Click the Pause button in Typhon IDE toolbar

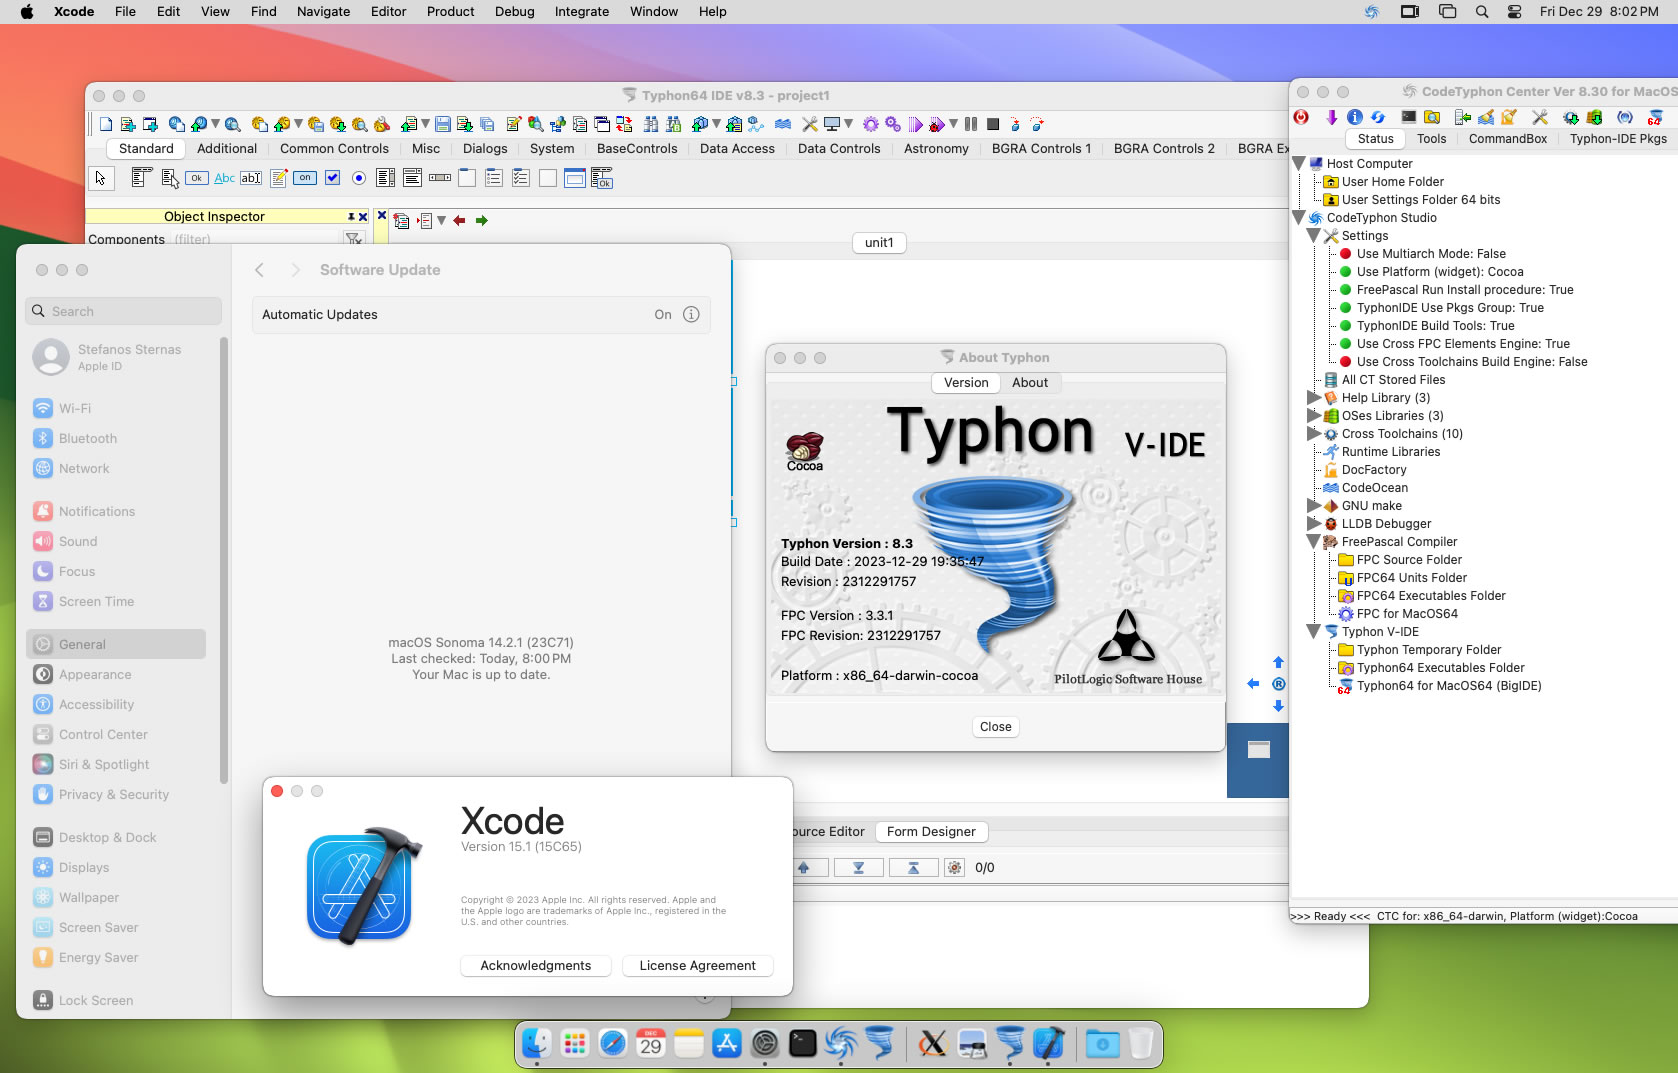click(970, 124)
